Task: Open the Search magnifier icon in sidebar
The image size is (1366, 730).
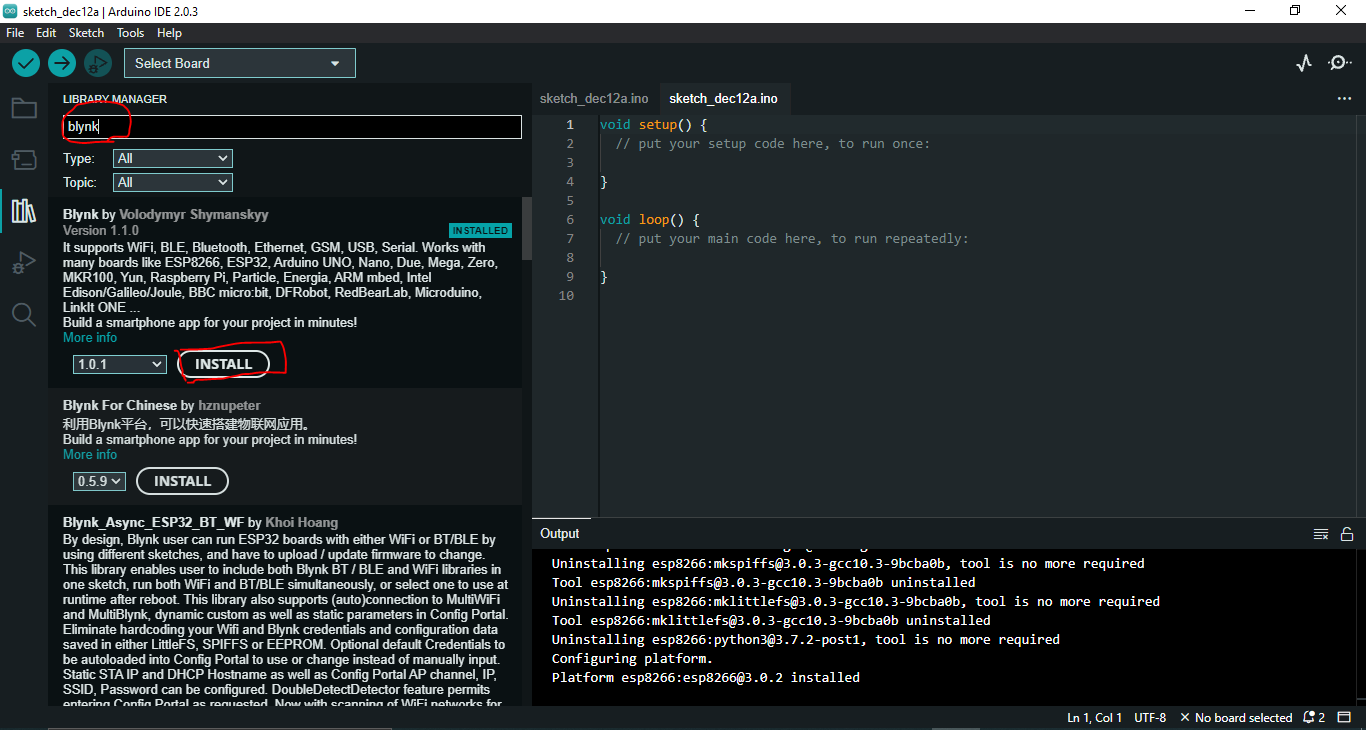Action: (x=24, y=315)
